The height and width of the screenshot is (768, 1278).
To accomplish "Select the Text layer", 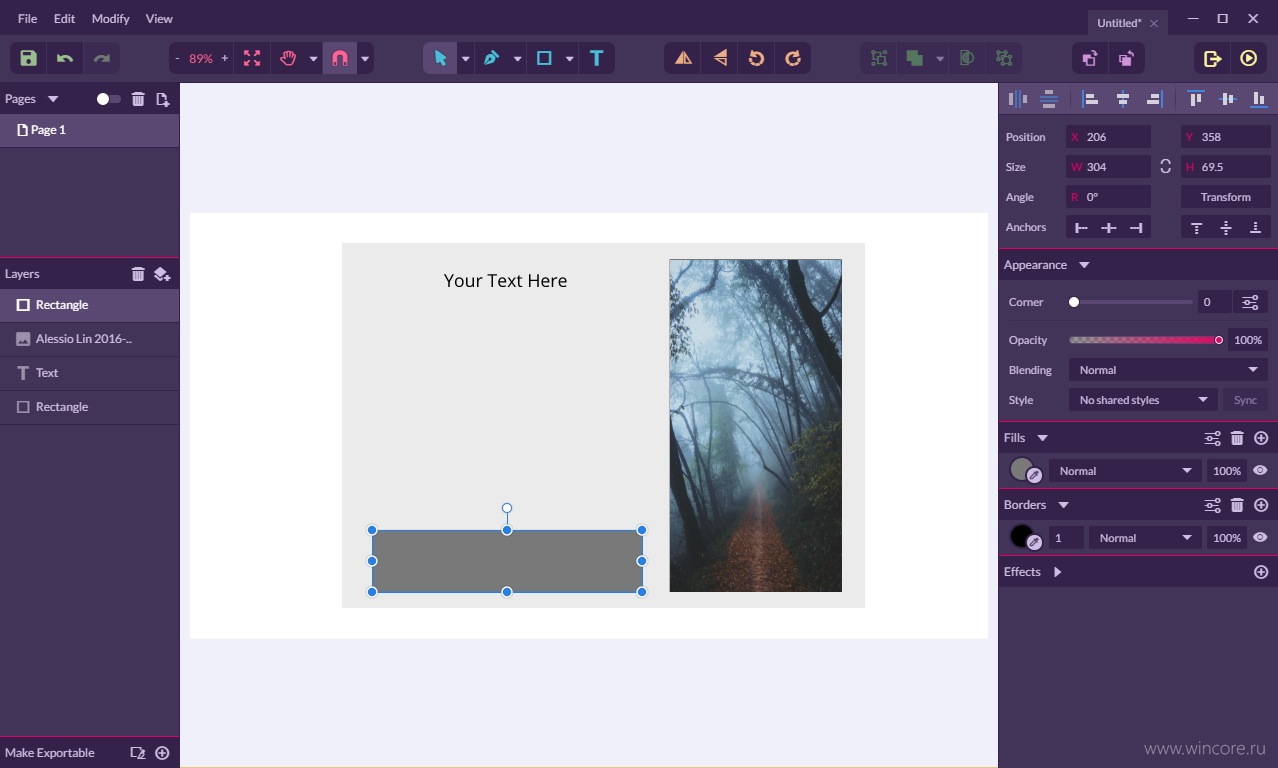I will click(89, 373).
